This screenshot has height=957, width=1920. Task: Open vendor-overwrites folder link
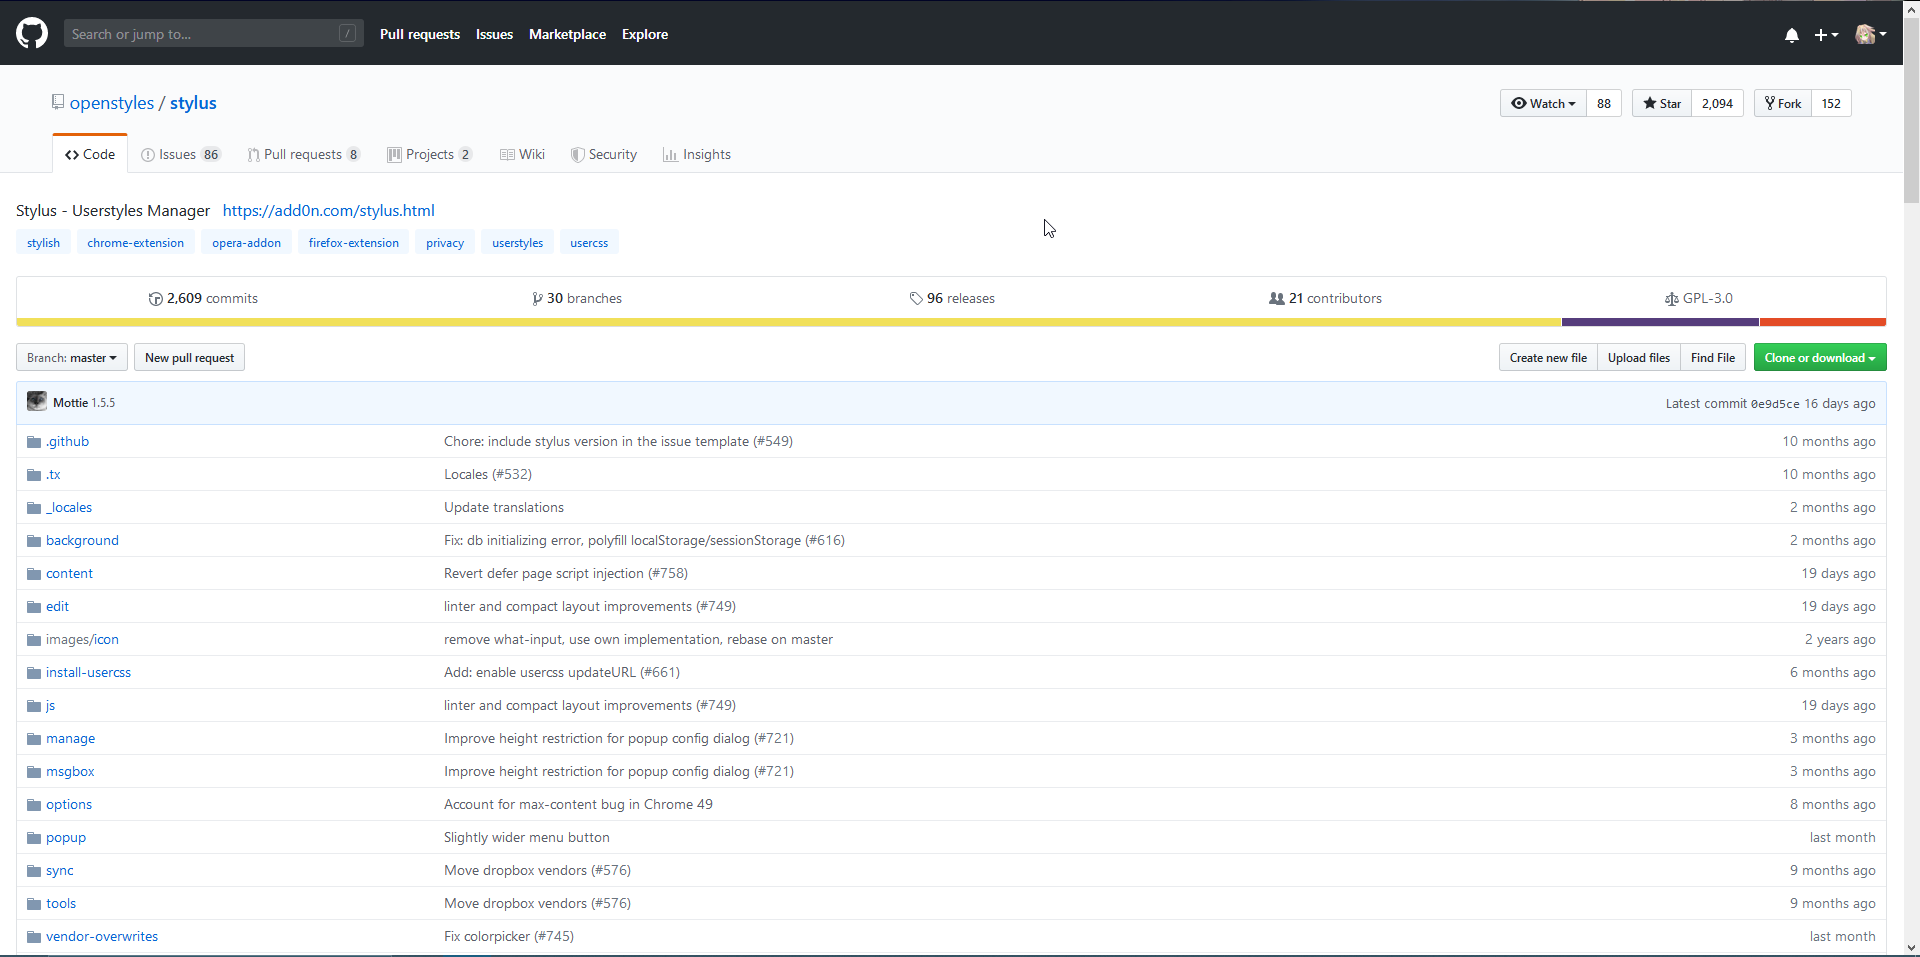pyautogui.click(x=102, y=937)
